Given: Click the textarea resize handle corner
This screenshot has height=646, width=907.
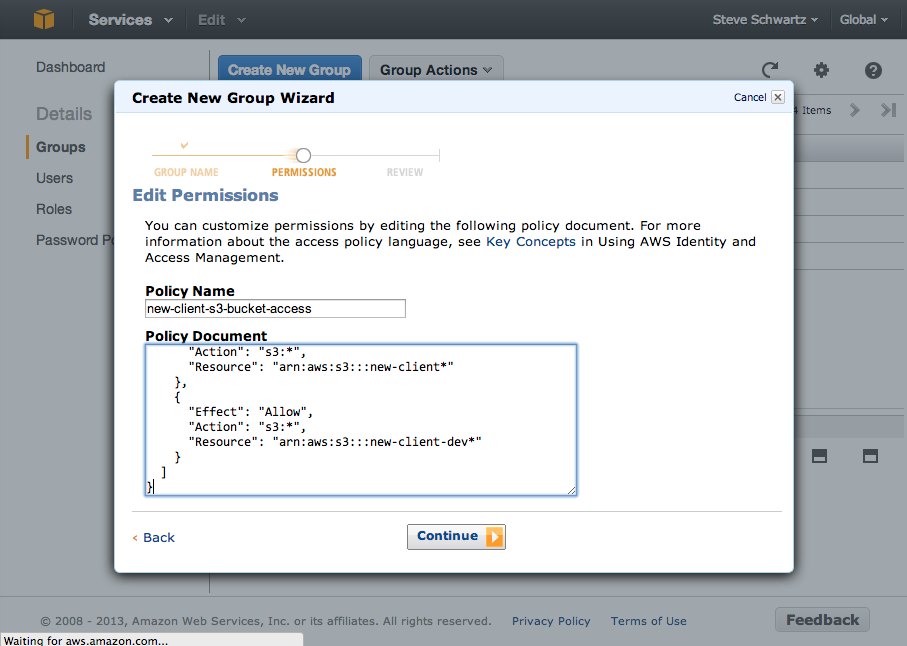Looking at the screenshot, I should [x=572, y=490].
